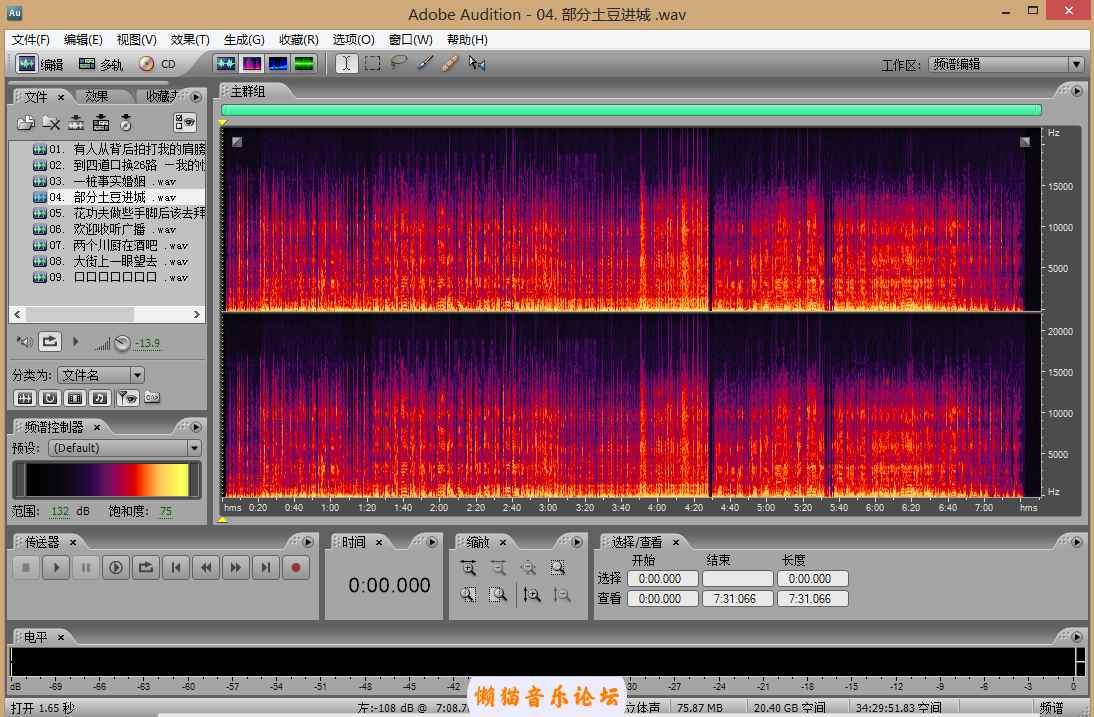Click Go To Beginning transport button
This screenshot has height=717, width=1094.
click(176, 568)
